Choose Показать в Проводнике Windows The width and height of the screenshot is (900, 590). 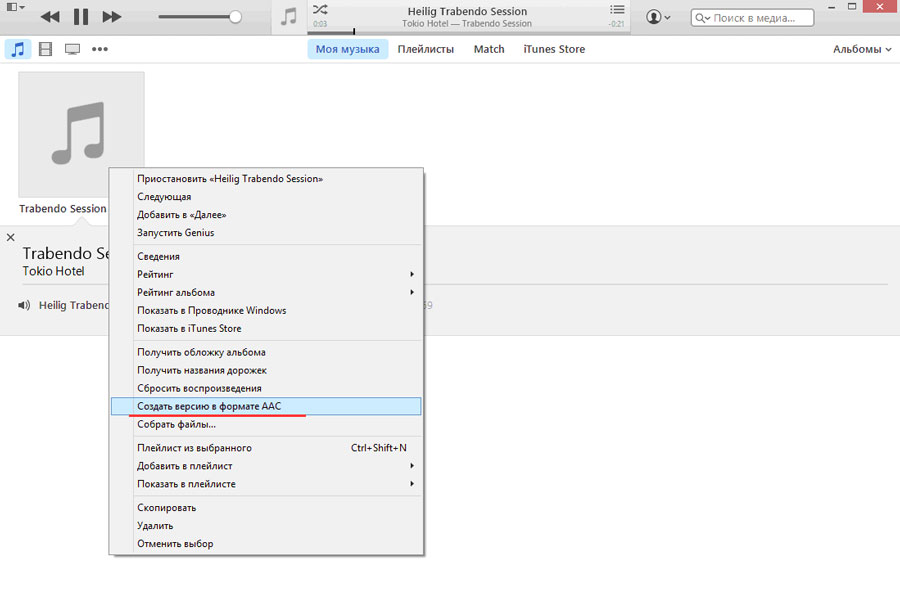coord(211,310)
